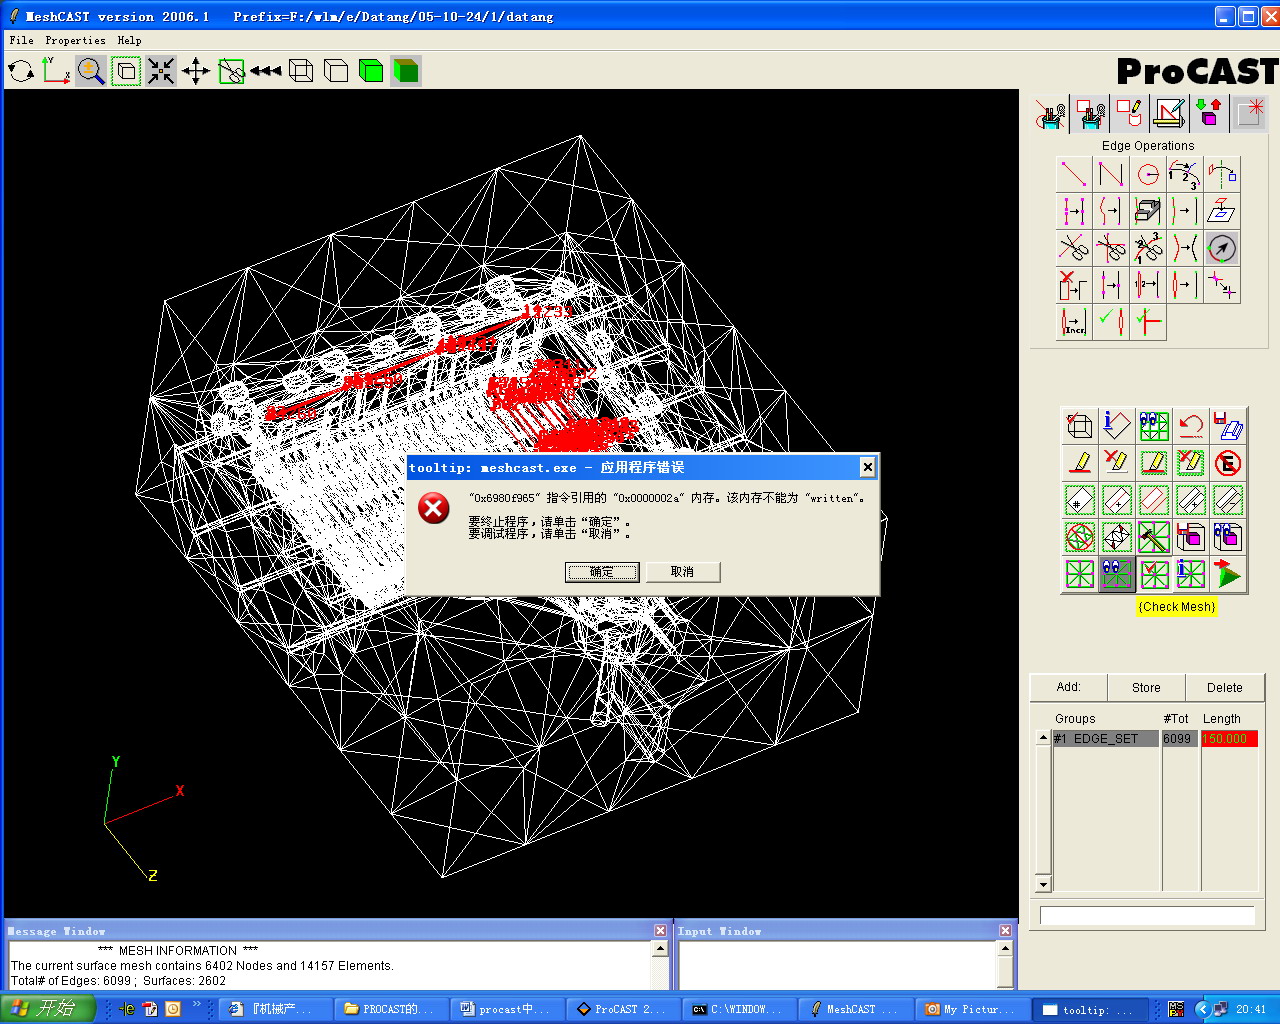Screen dimensions: 1280x1024
Task: Open the import/export arrows cube tab
Action: (1209, 114)
